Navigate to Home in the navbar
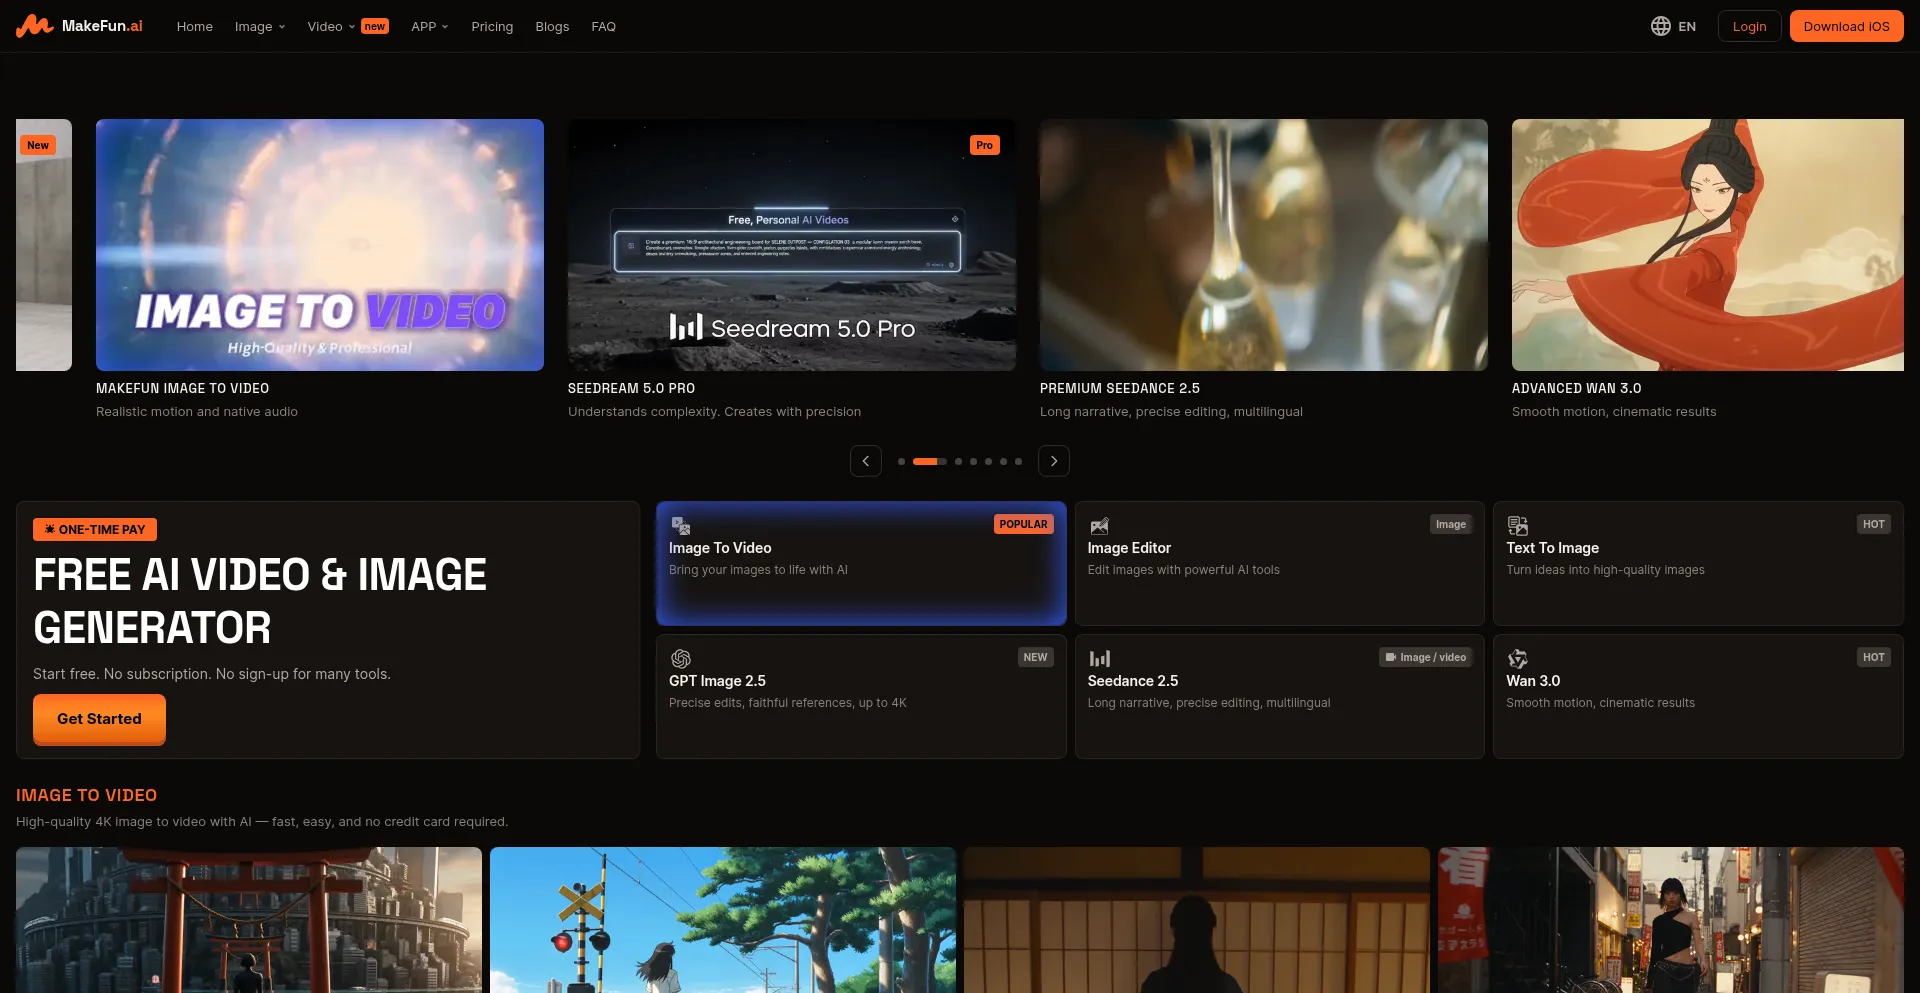This screenshot has height=993, width=1920. pyautogui.click(x=195, y=27)
